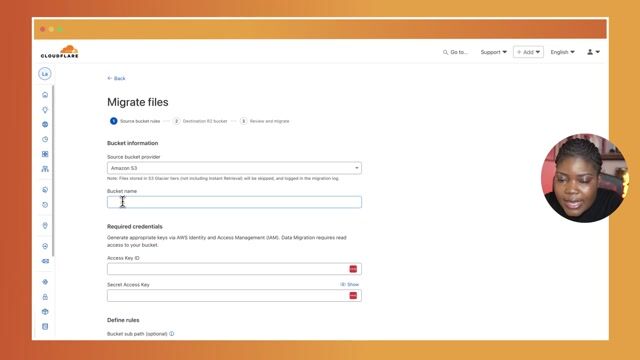Focus the Access Key ID field
640x360 pixels.
tap(234, 269)
